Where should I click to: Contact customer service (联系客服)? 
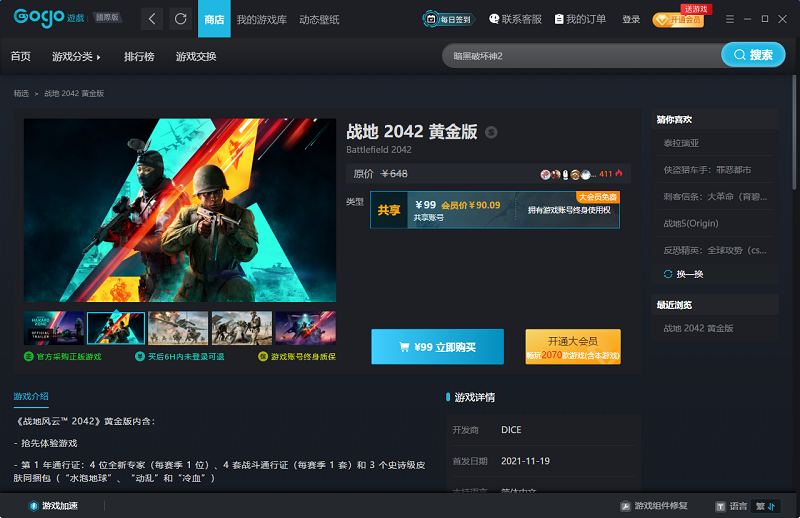[x=515, y=19]
